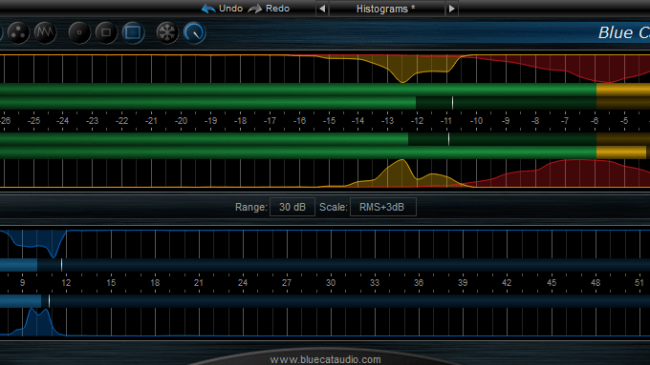Click the upper blue crest-factor histogram

click(x=325, y=244)
